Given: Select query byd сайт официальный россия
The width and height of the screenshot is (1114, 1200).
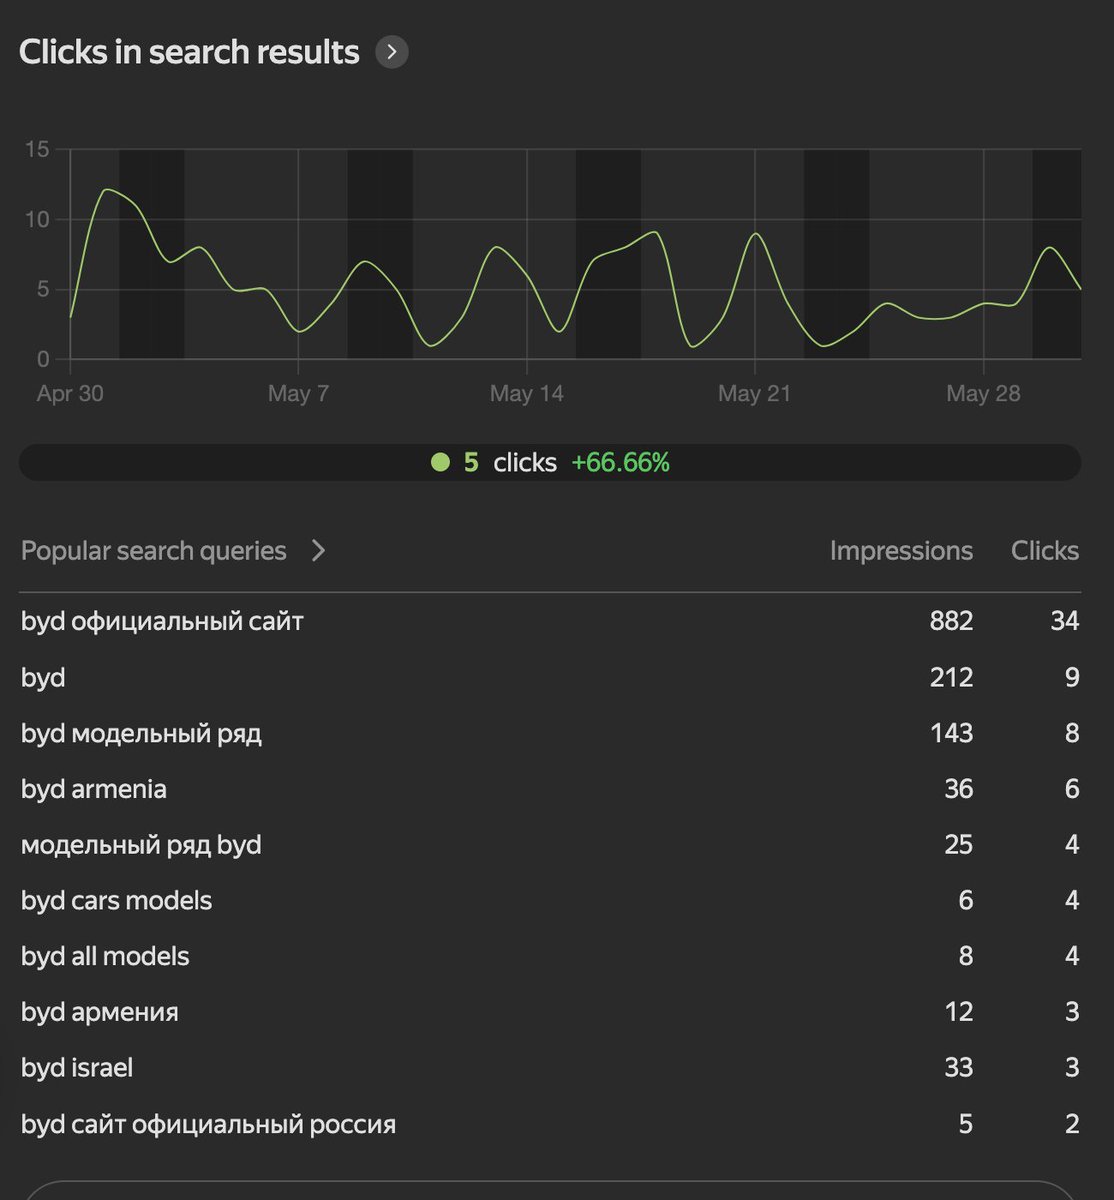Looking at the screenshot, I should pyautogui.click(x=208, y=1124).
